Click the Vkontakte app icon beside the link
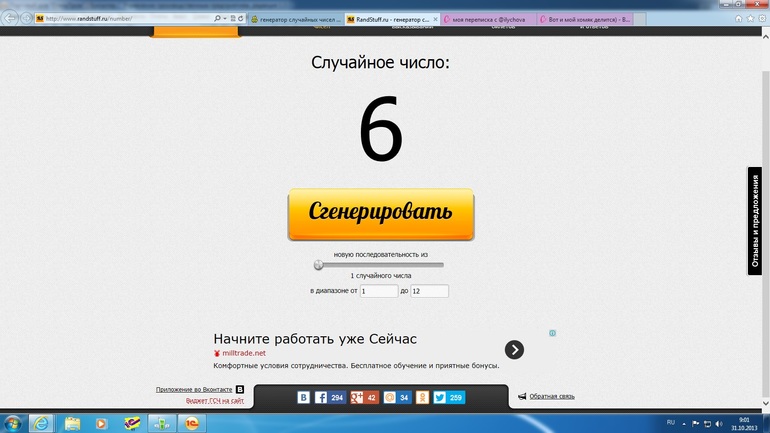Screen dimensions: 770x433 tap(240, 389)
